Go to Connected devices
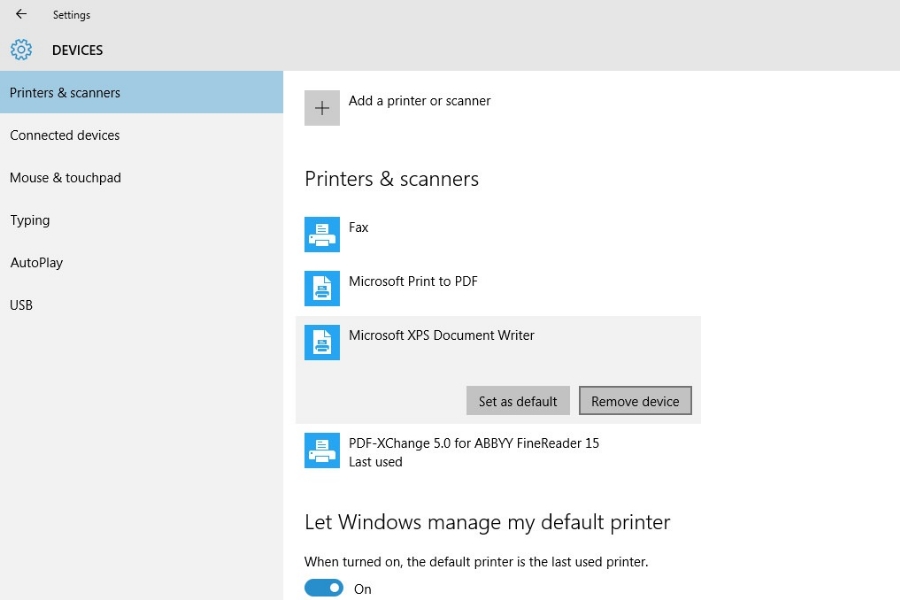 pos(65,135)
